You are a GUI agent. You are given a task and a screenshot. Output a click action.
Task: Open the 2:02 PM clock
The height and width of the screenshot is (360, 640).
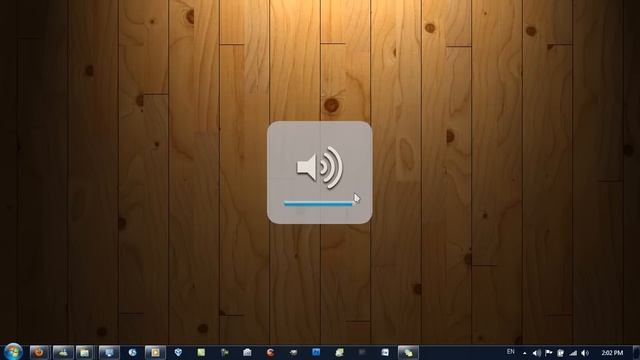612,353
